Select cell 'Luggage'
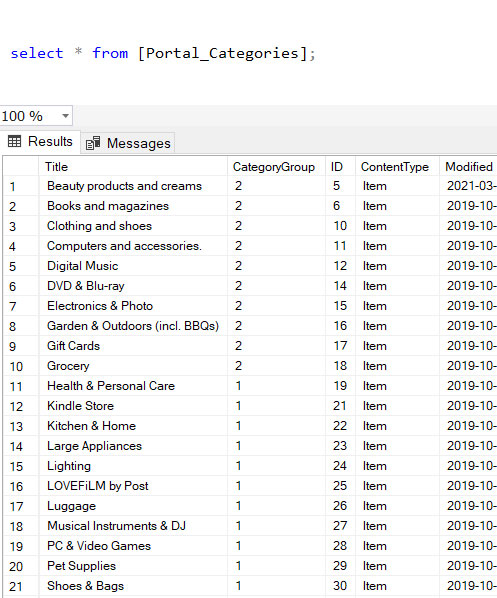This screenshot has width=497, height=598. tap(133, 506)
